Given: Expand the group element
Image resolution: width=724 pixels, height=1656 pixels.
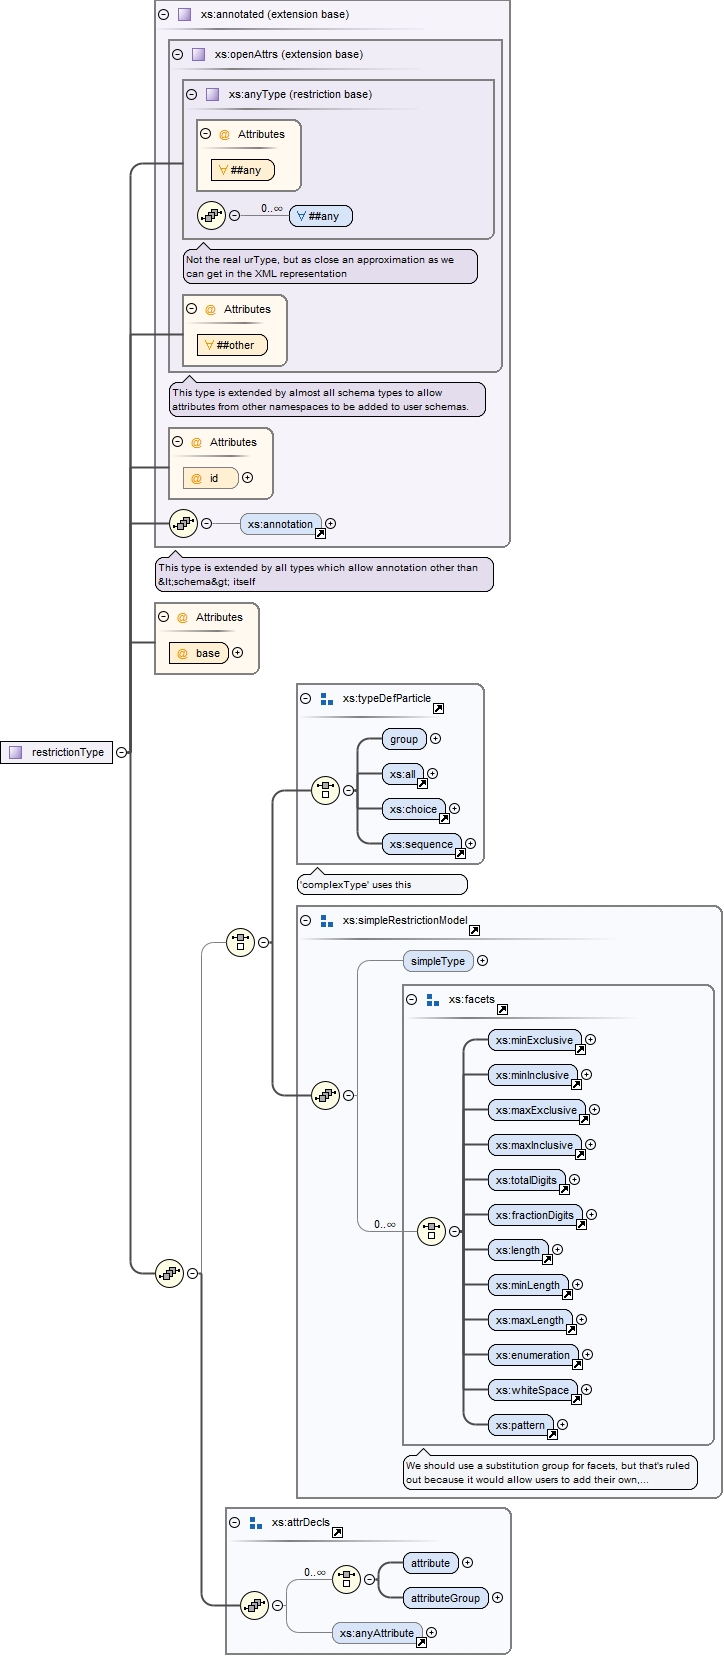Looking at the screenshot, I should coord(436,739).
